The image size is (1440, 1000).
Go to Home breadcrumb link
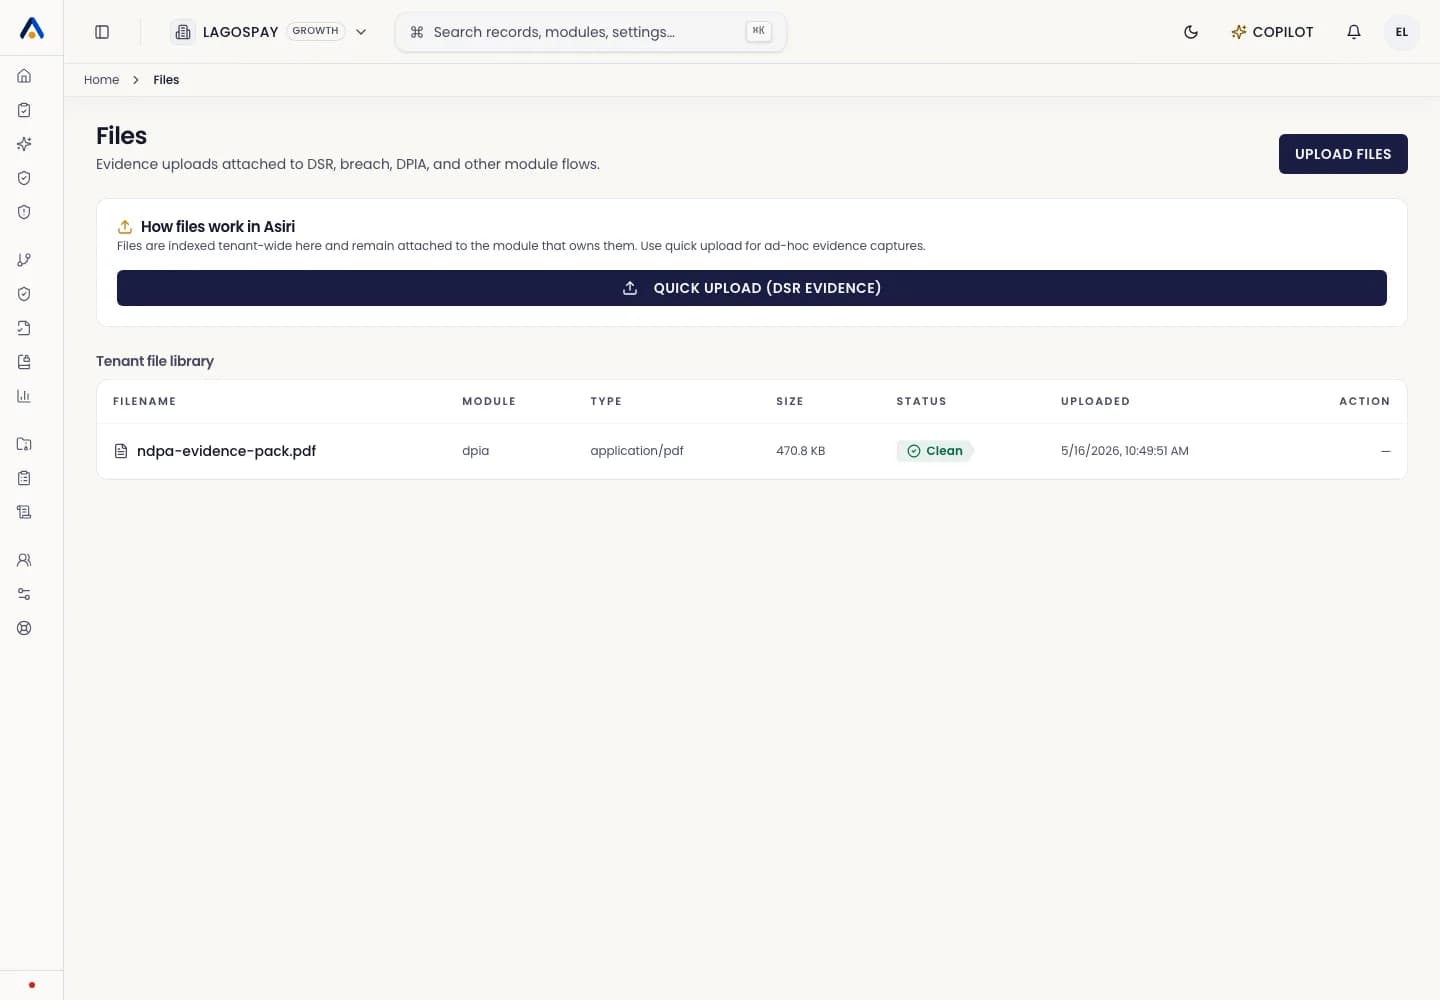pyautogui.click(x=101, y=80)
